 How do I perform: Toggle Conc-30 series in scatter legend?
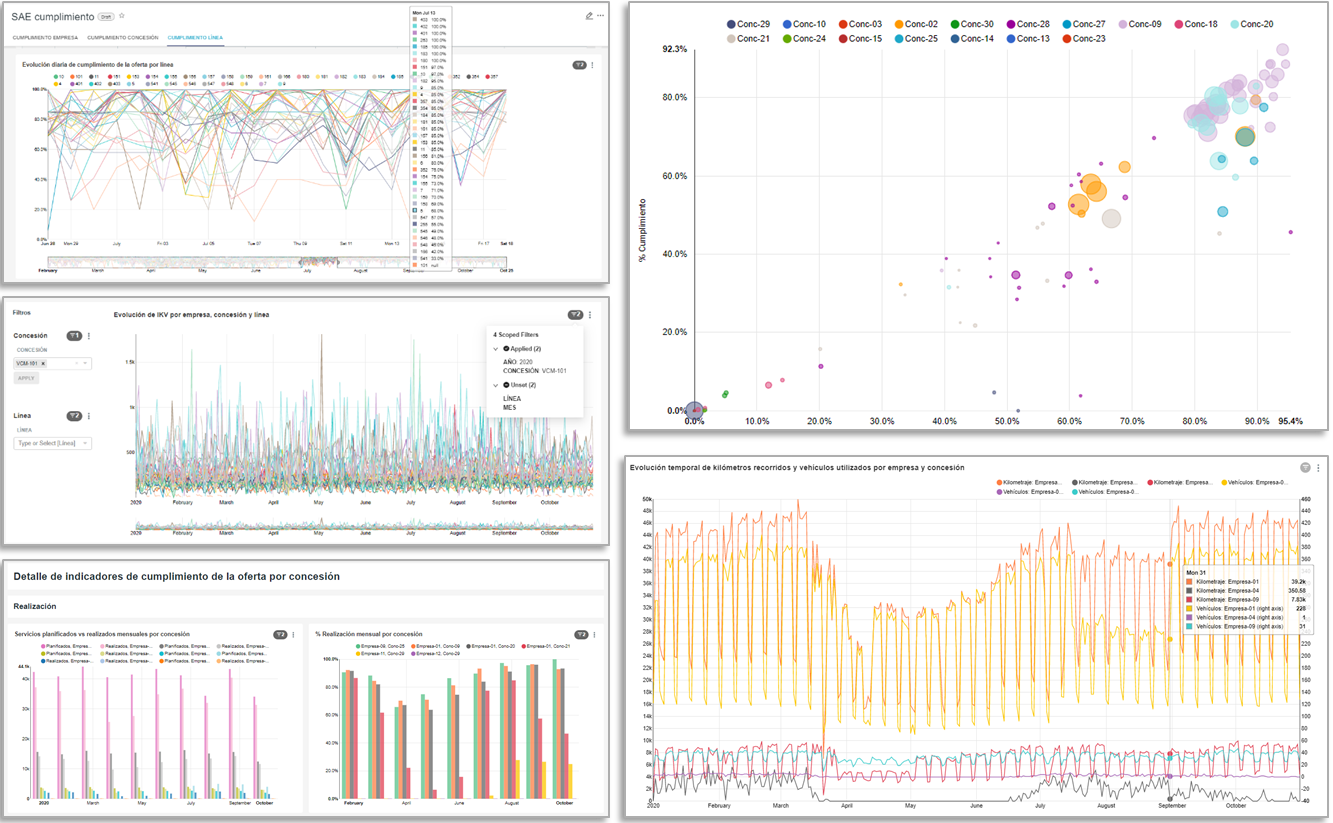[972, 23]
